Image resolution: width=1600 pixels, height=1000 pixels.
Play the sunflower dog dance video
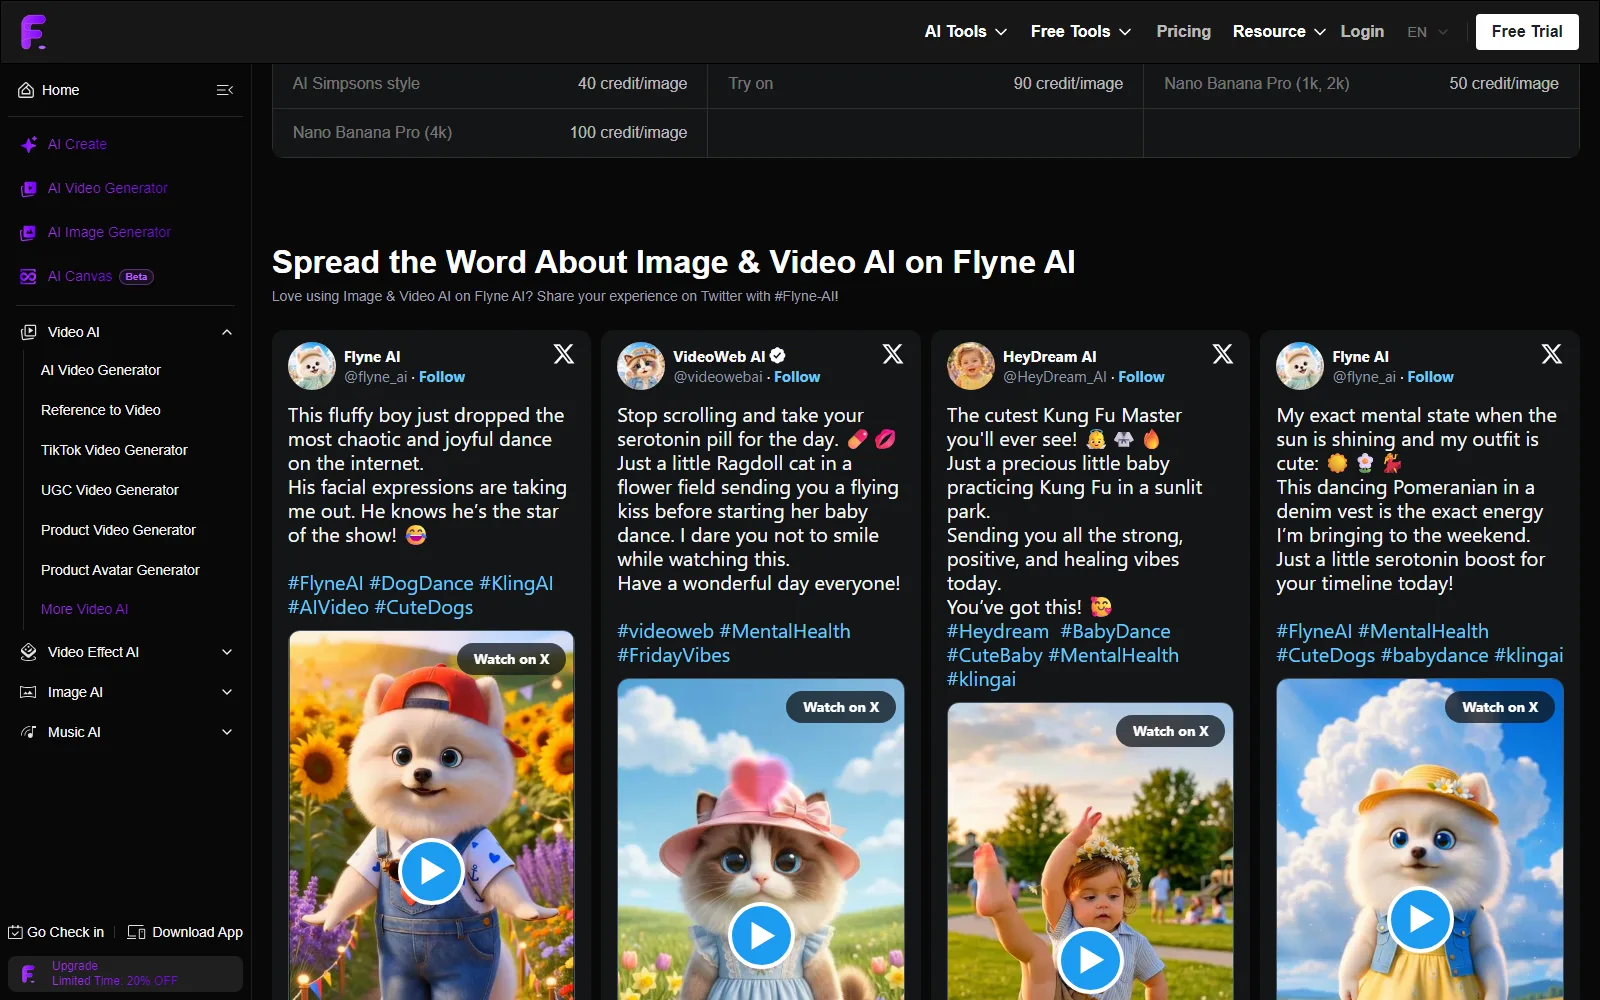(431, 871)
